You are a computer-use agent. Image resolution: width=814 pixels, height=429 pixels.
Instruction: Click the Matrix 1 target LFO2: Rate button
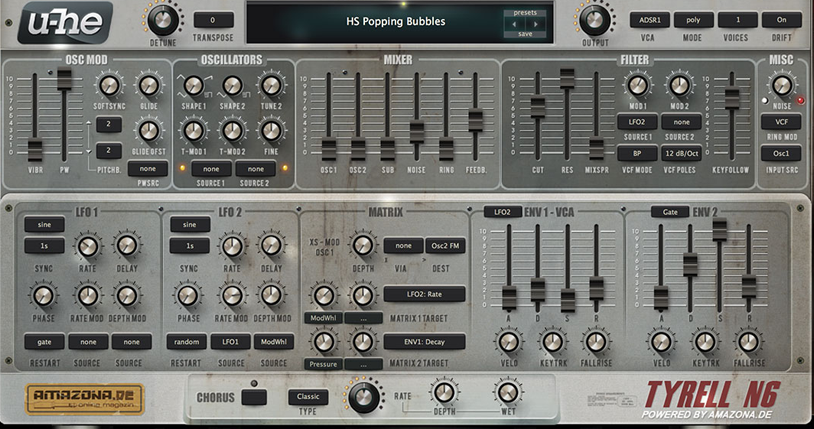(423, 294)
